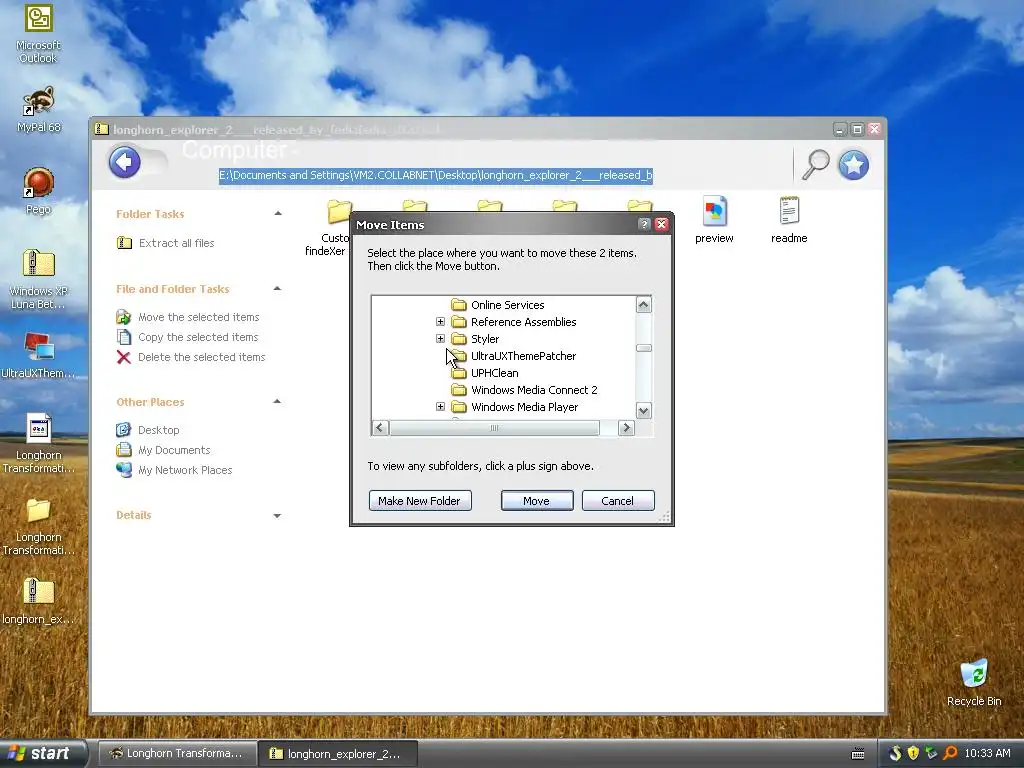
Task: Select UltraUXThemePatcher folder in tree
Action: 523,356
